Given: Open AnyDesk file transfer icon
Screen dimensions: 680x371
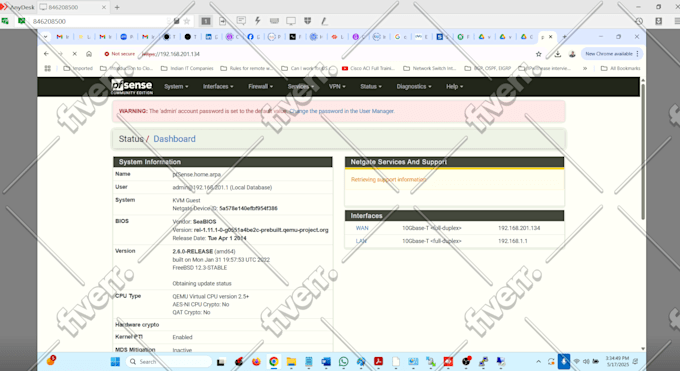Looking at the screenshot, I should [x=222, y=21].
